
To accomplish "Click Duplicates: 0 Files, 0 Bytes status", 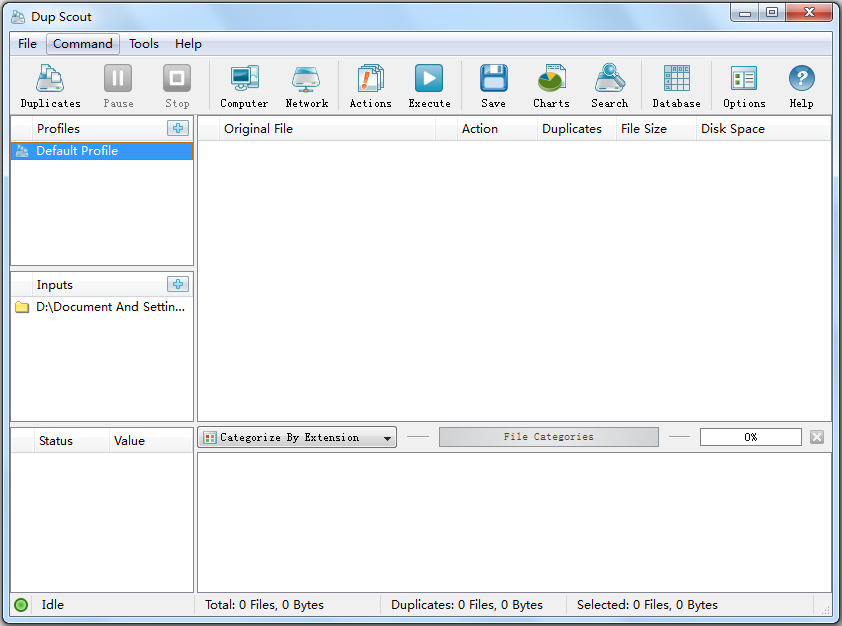I will coord(467,605).
